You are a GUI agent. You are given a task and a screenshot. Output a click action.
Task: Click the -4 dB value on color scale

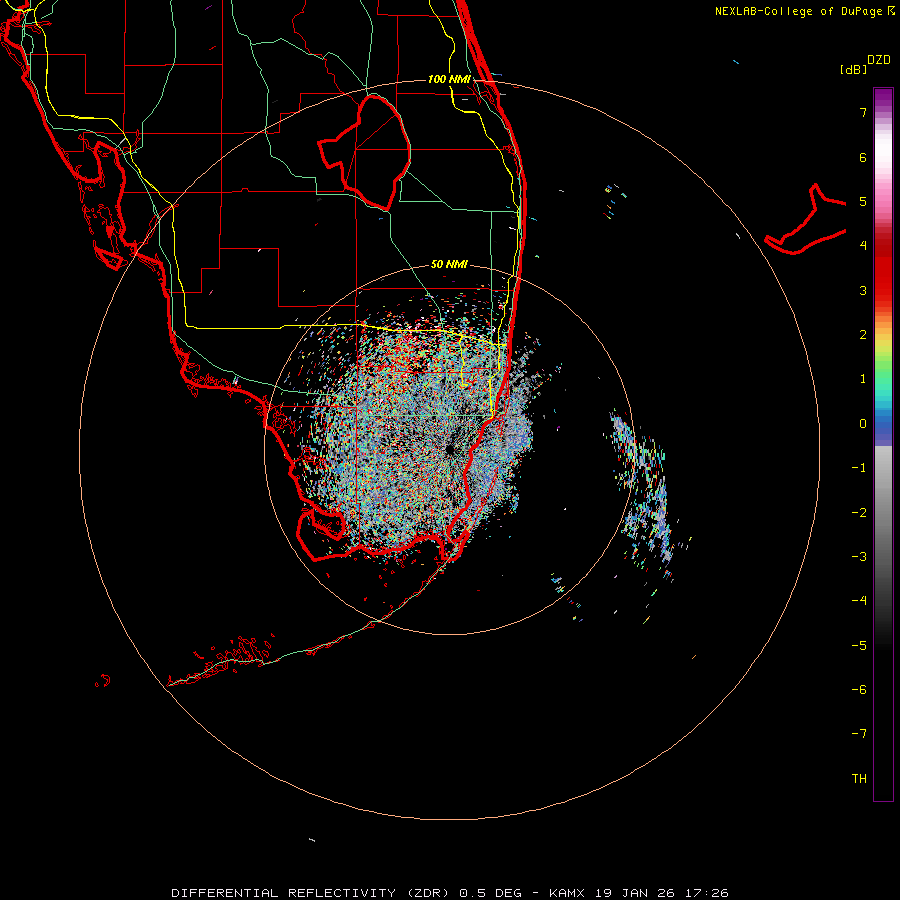pyautogui.click(x=859, y=601)
